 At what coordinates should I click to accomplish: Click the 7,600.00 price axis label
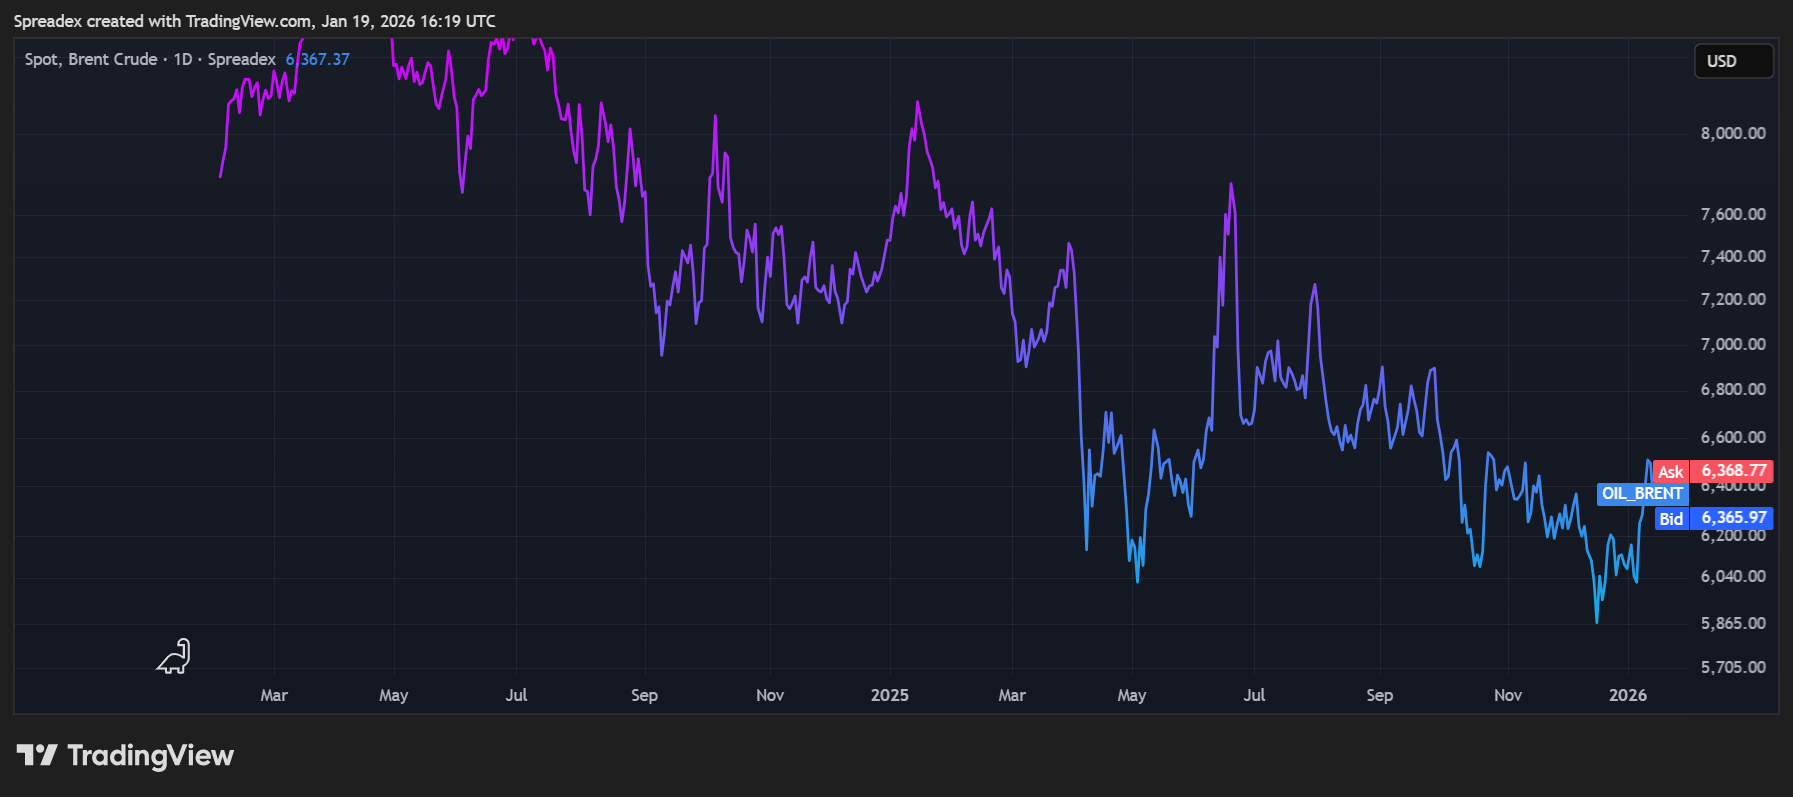pyautogui.click(x=1733, y=214)
